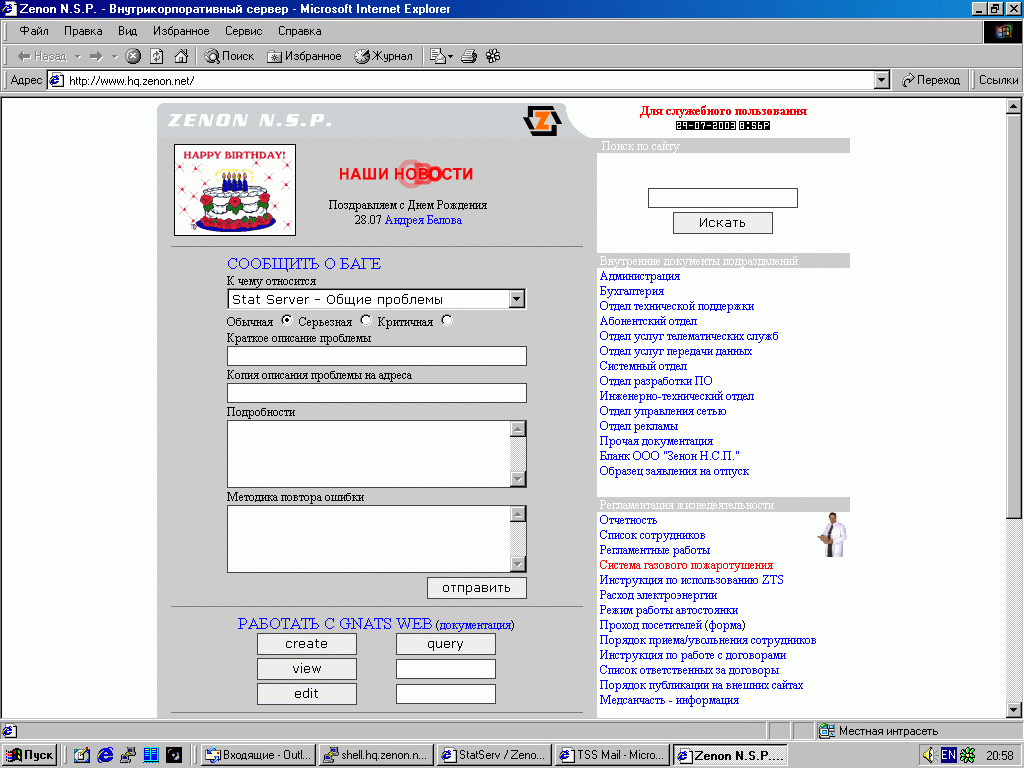This screenshot has height=768, width=1024.
Task: Launch Internet Explorer from quick launch
Action: click(104, 755)
